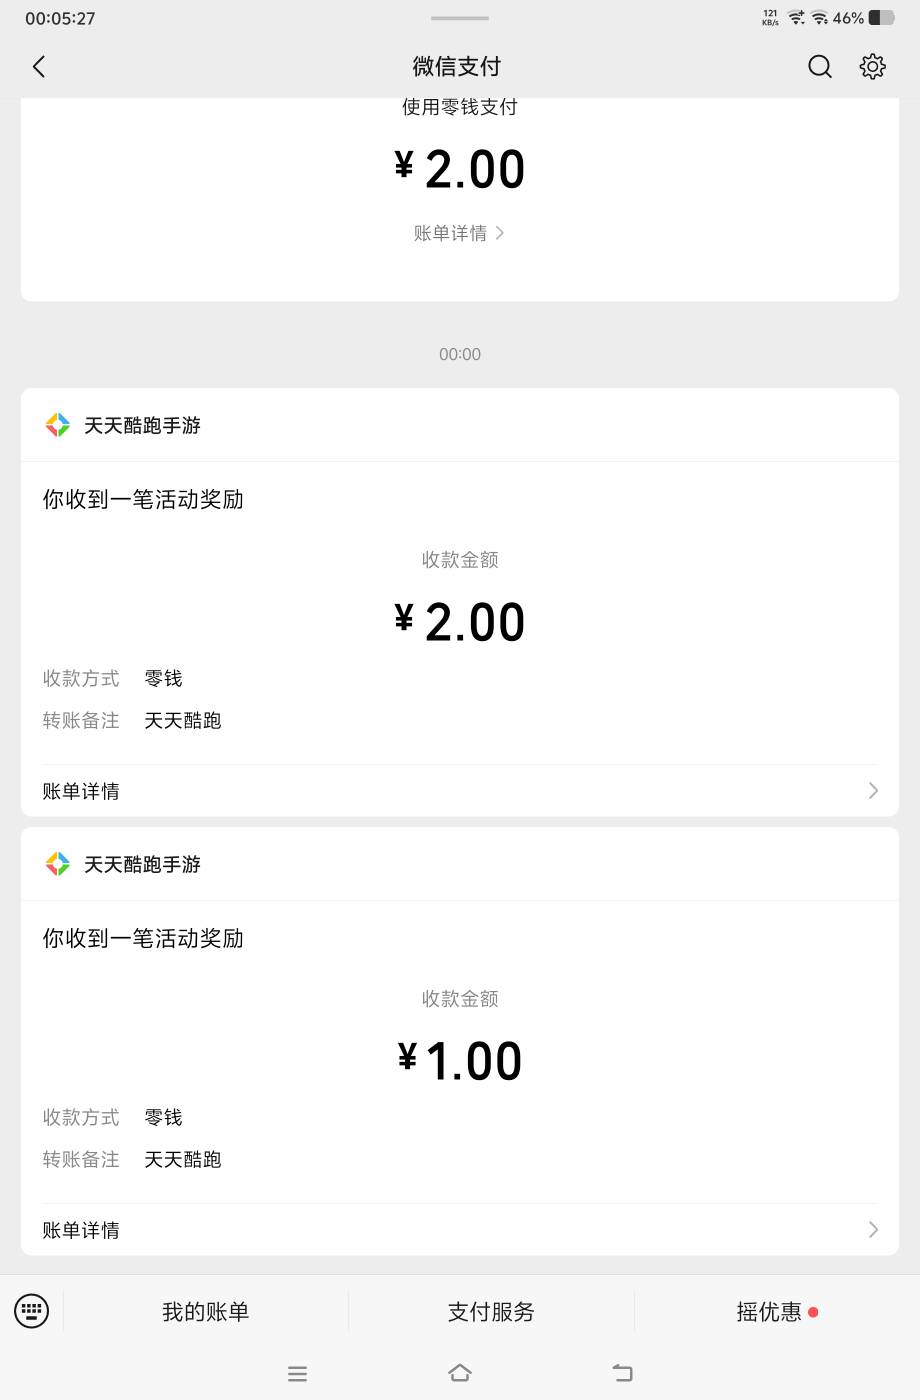Image resolution: width=920 pixels, height=1400 pixels.
Task: Tap the first 天天酷跑手游 sender name
Action: [x=142, y=425]
